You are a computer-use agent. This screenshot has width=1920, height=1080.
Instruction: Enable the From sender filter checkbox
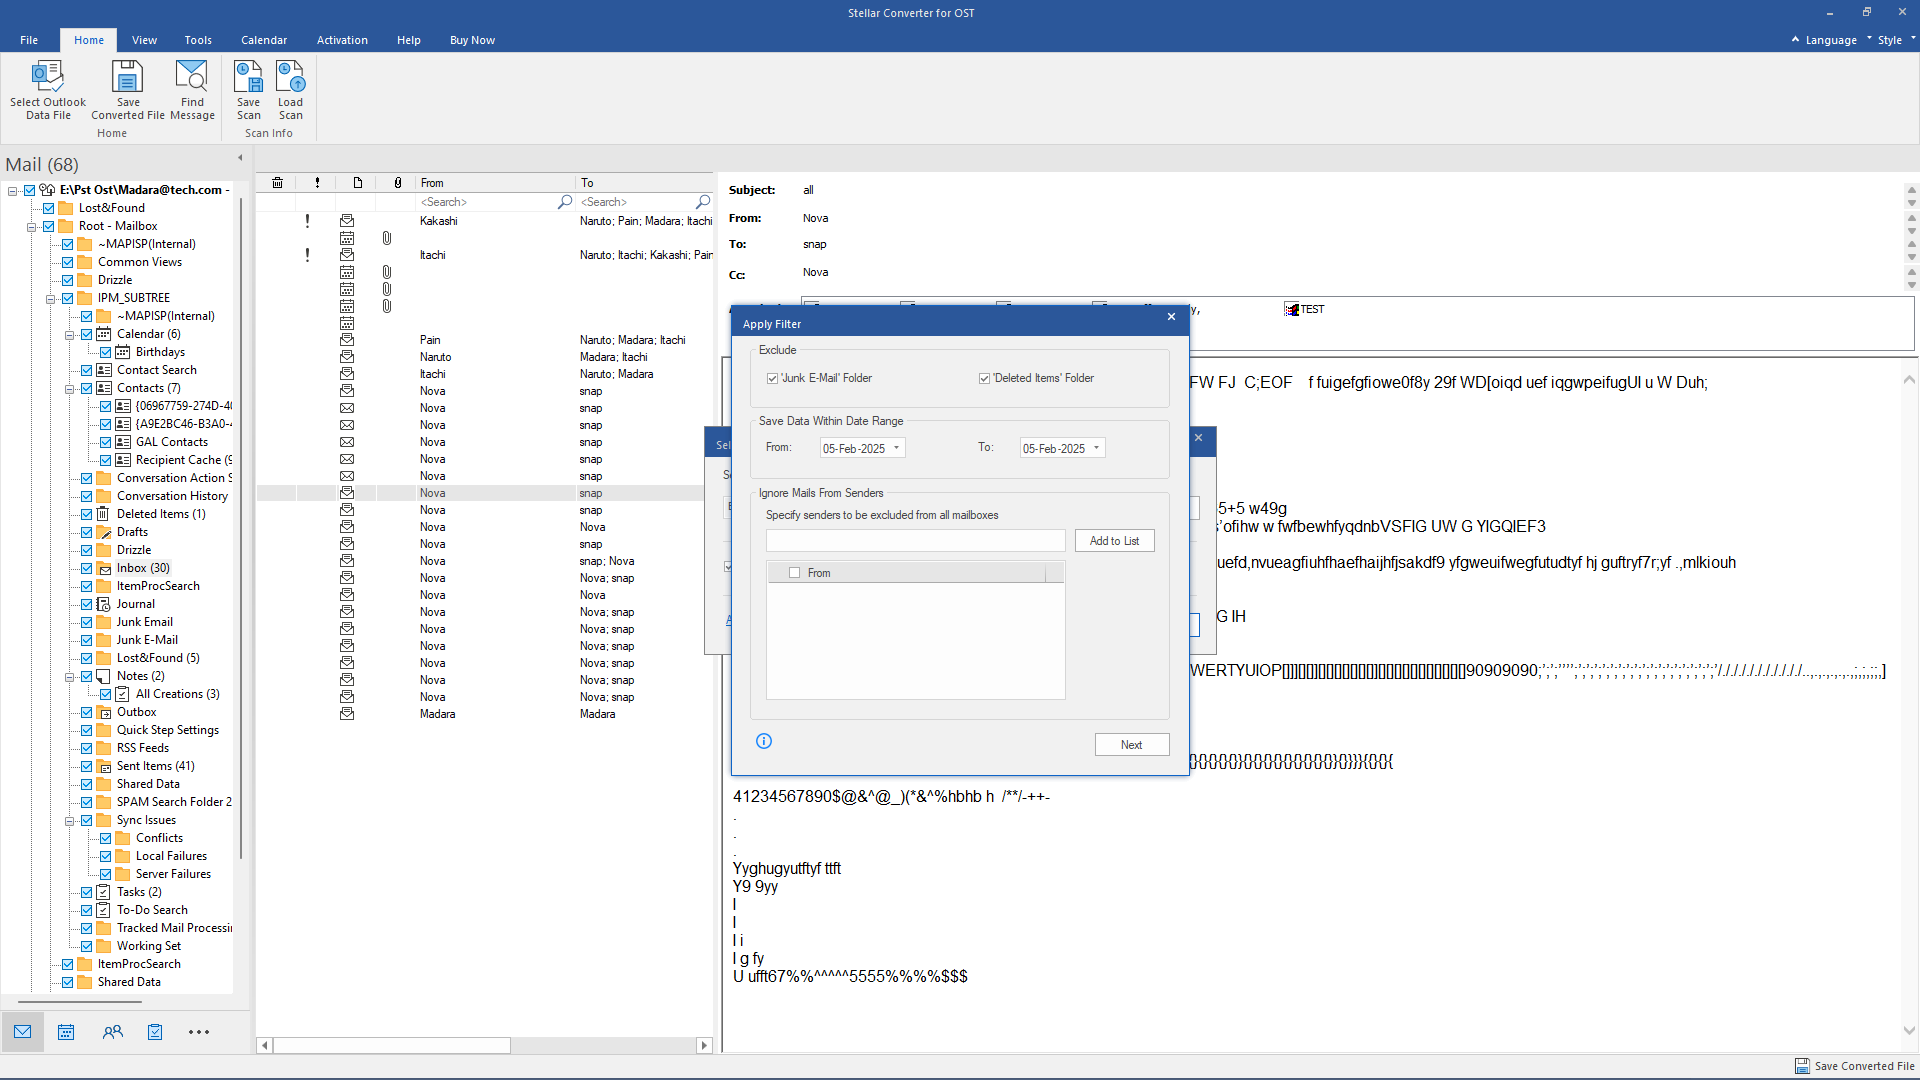[x=794, y=572]
